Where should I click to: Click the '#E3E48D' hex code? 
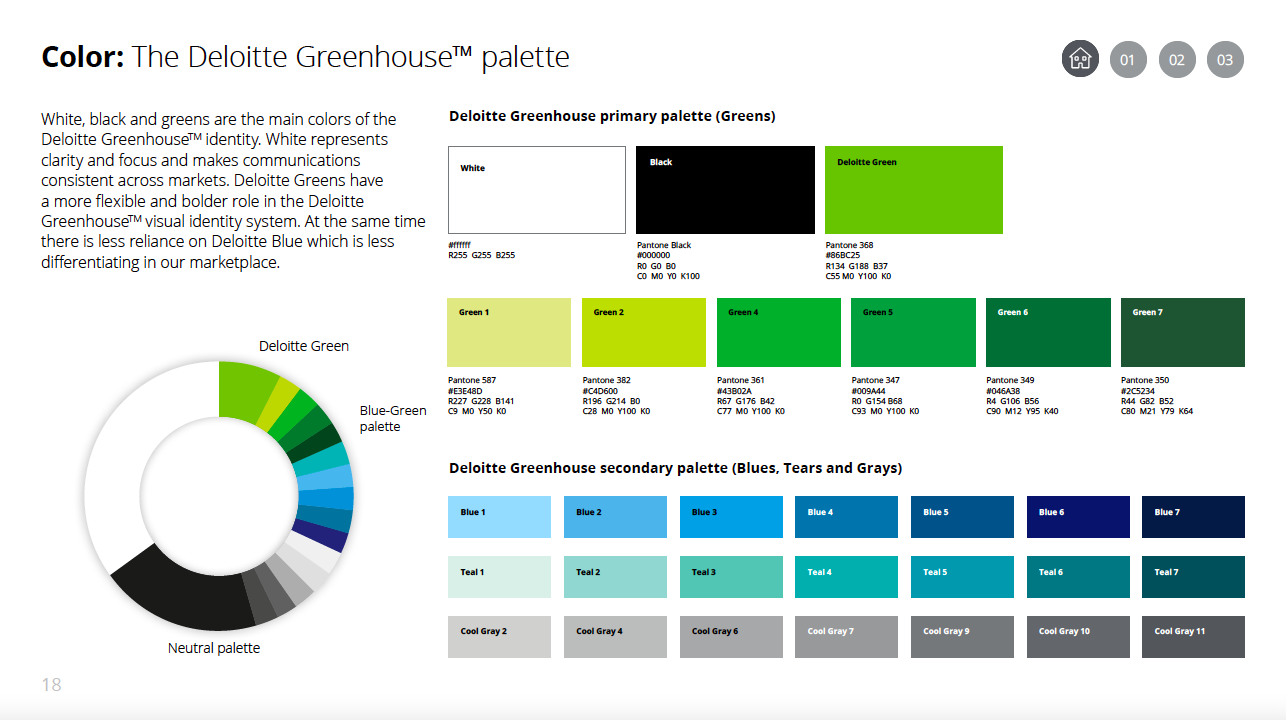pos(465,391)
